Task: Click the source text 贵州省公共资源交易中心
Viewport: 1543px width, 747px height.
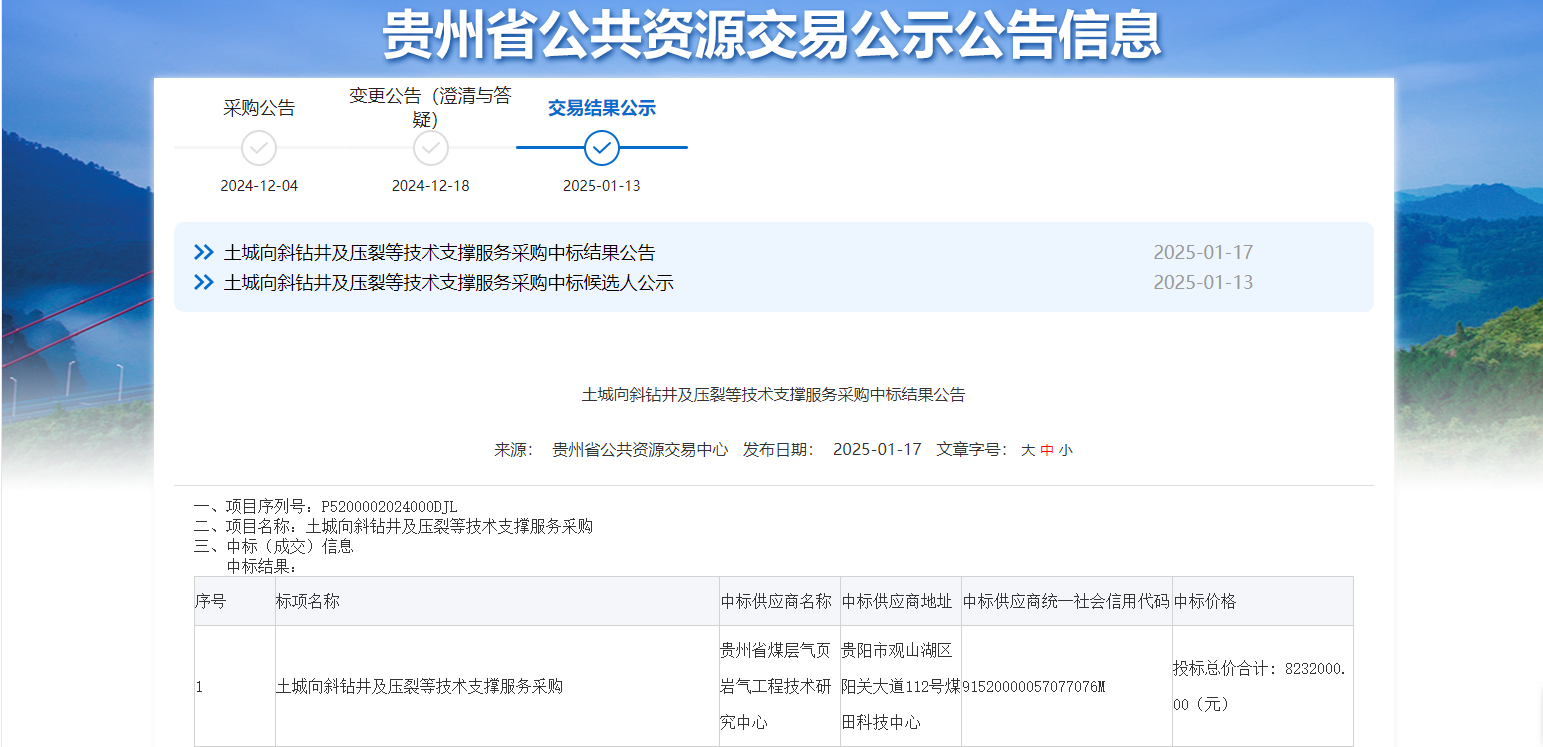Action: (x=640, y=450)
